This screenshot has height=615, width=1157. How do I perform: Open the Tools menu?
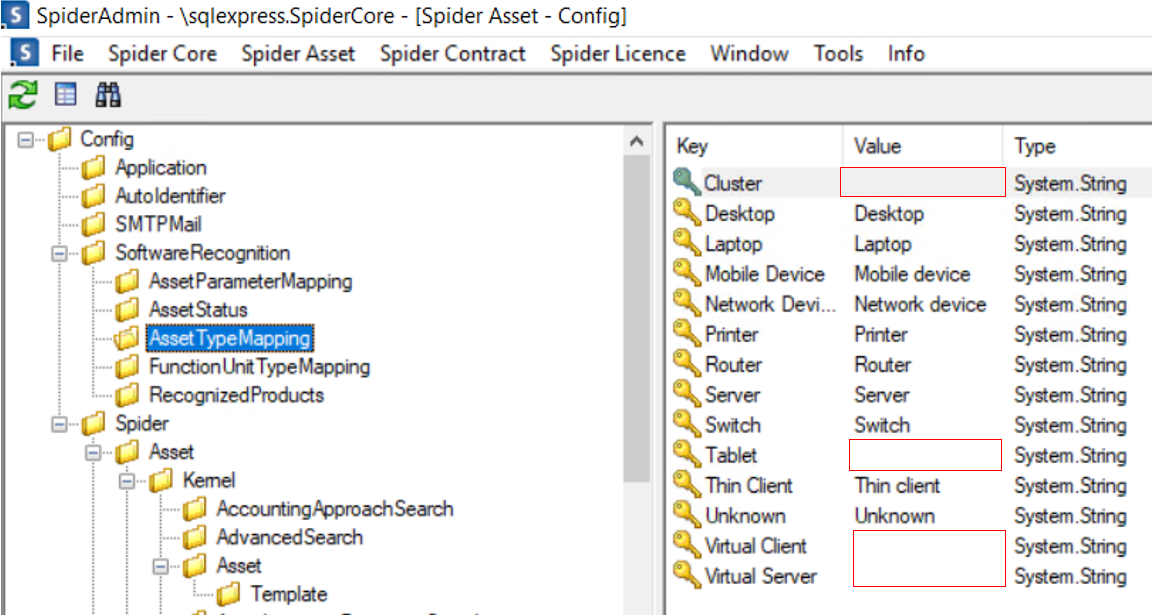(838, 54)
